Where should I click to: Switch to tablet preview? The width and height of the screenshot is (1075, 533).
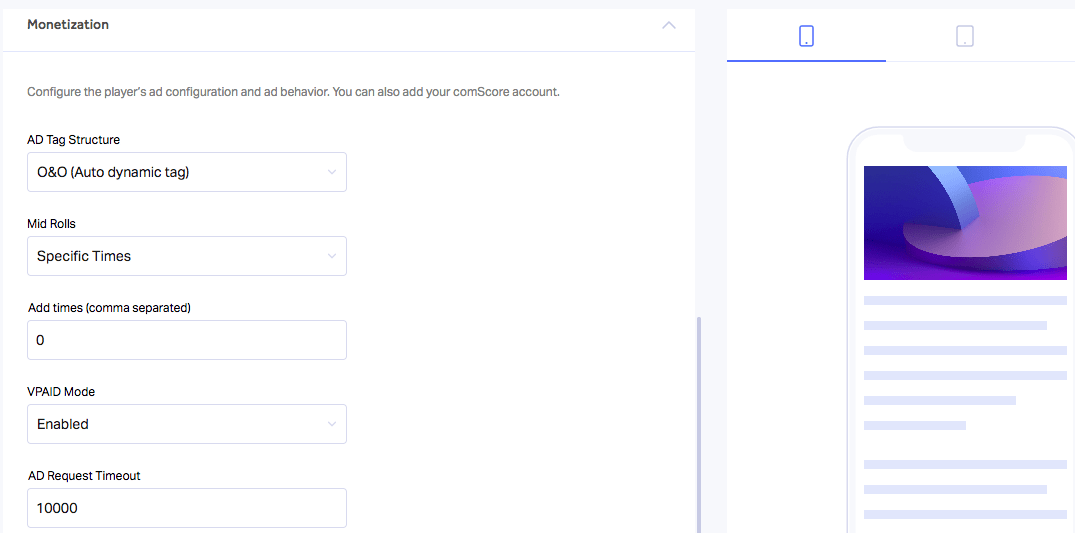[965, 36]
